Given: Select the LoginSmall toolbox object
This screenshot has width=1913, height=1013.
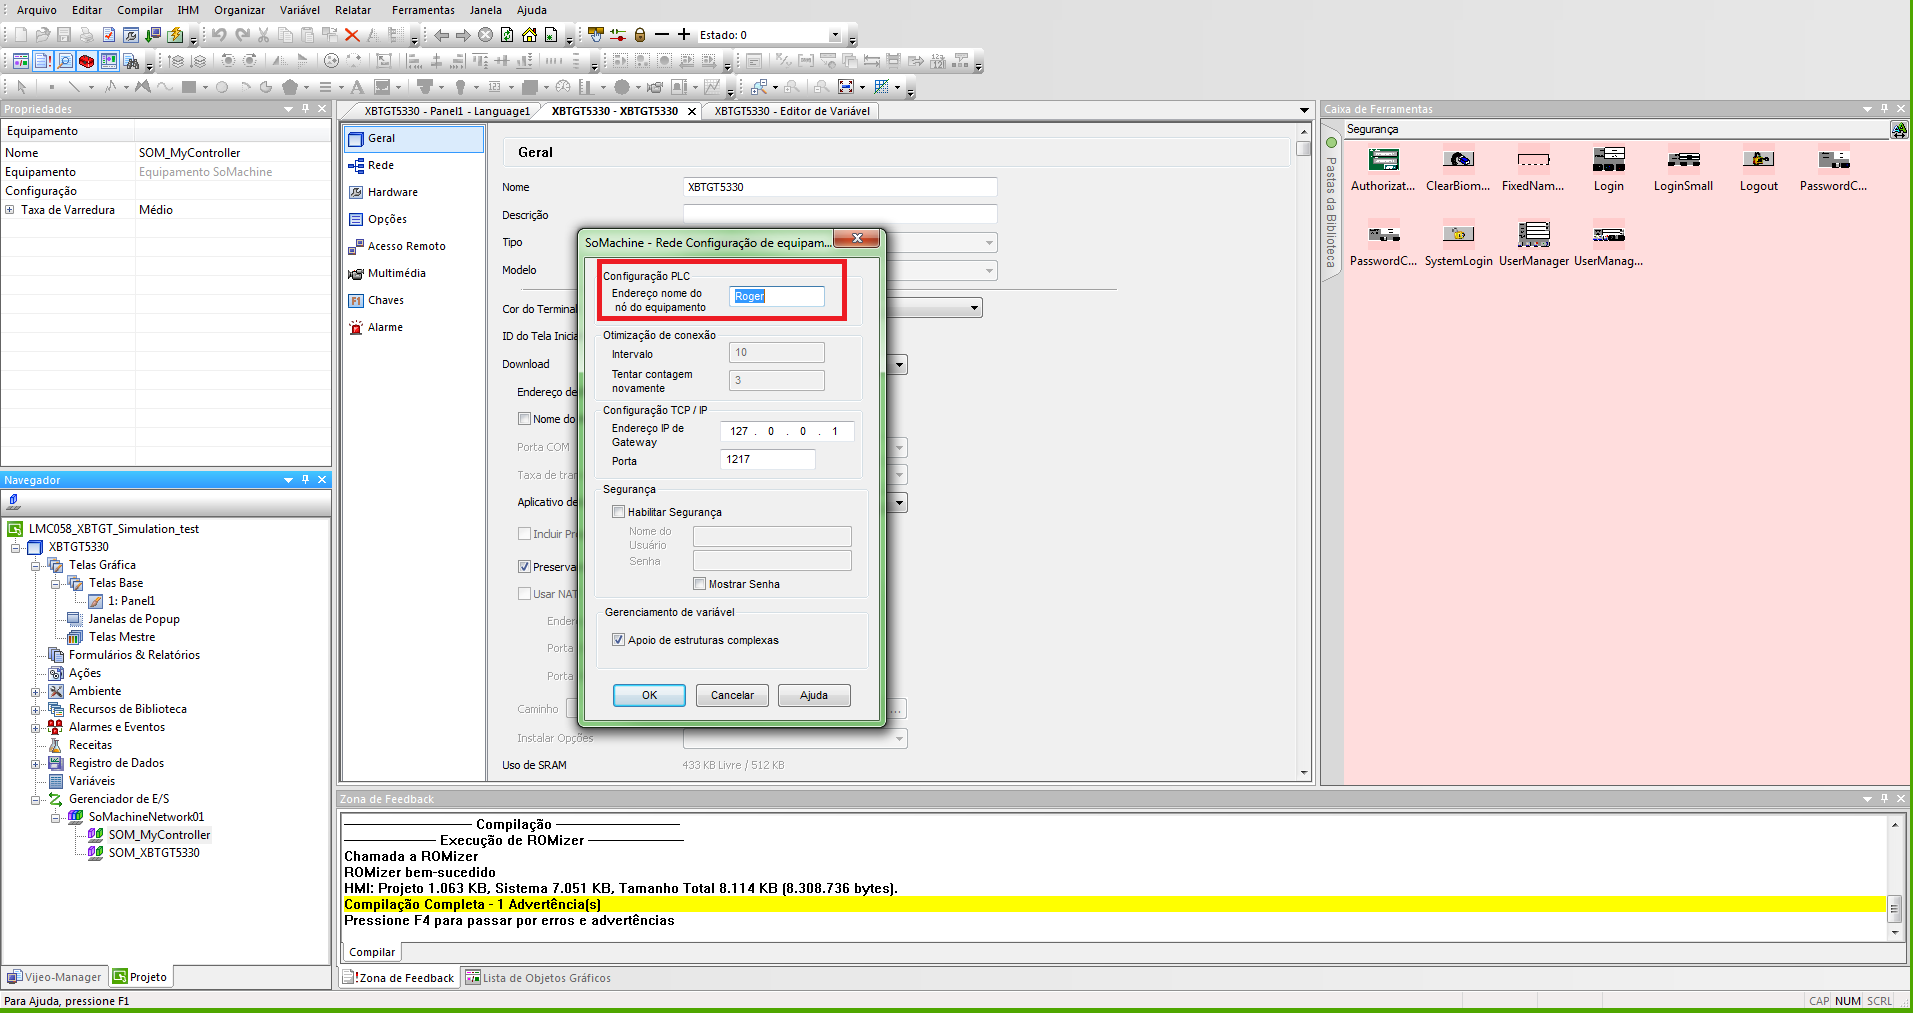Looking at the screenshot, I should click(1683, 168).
